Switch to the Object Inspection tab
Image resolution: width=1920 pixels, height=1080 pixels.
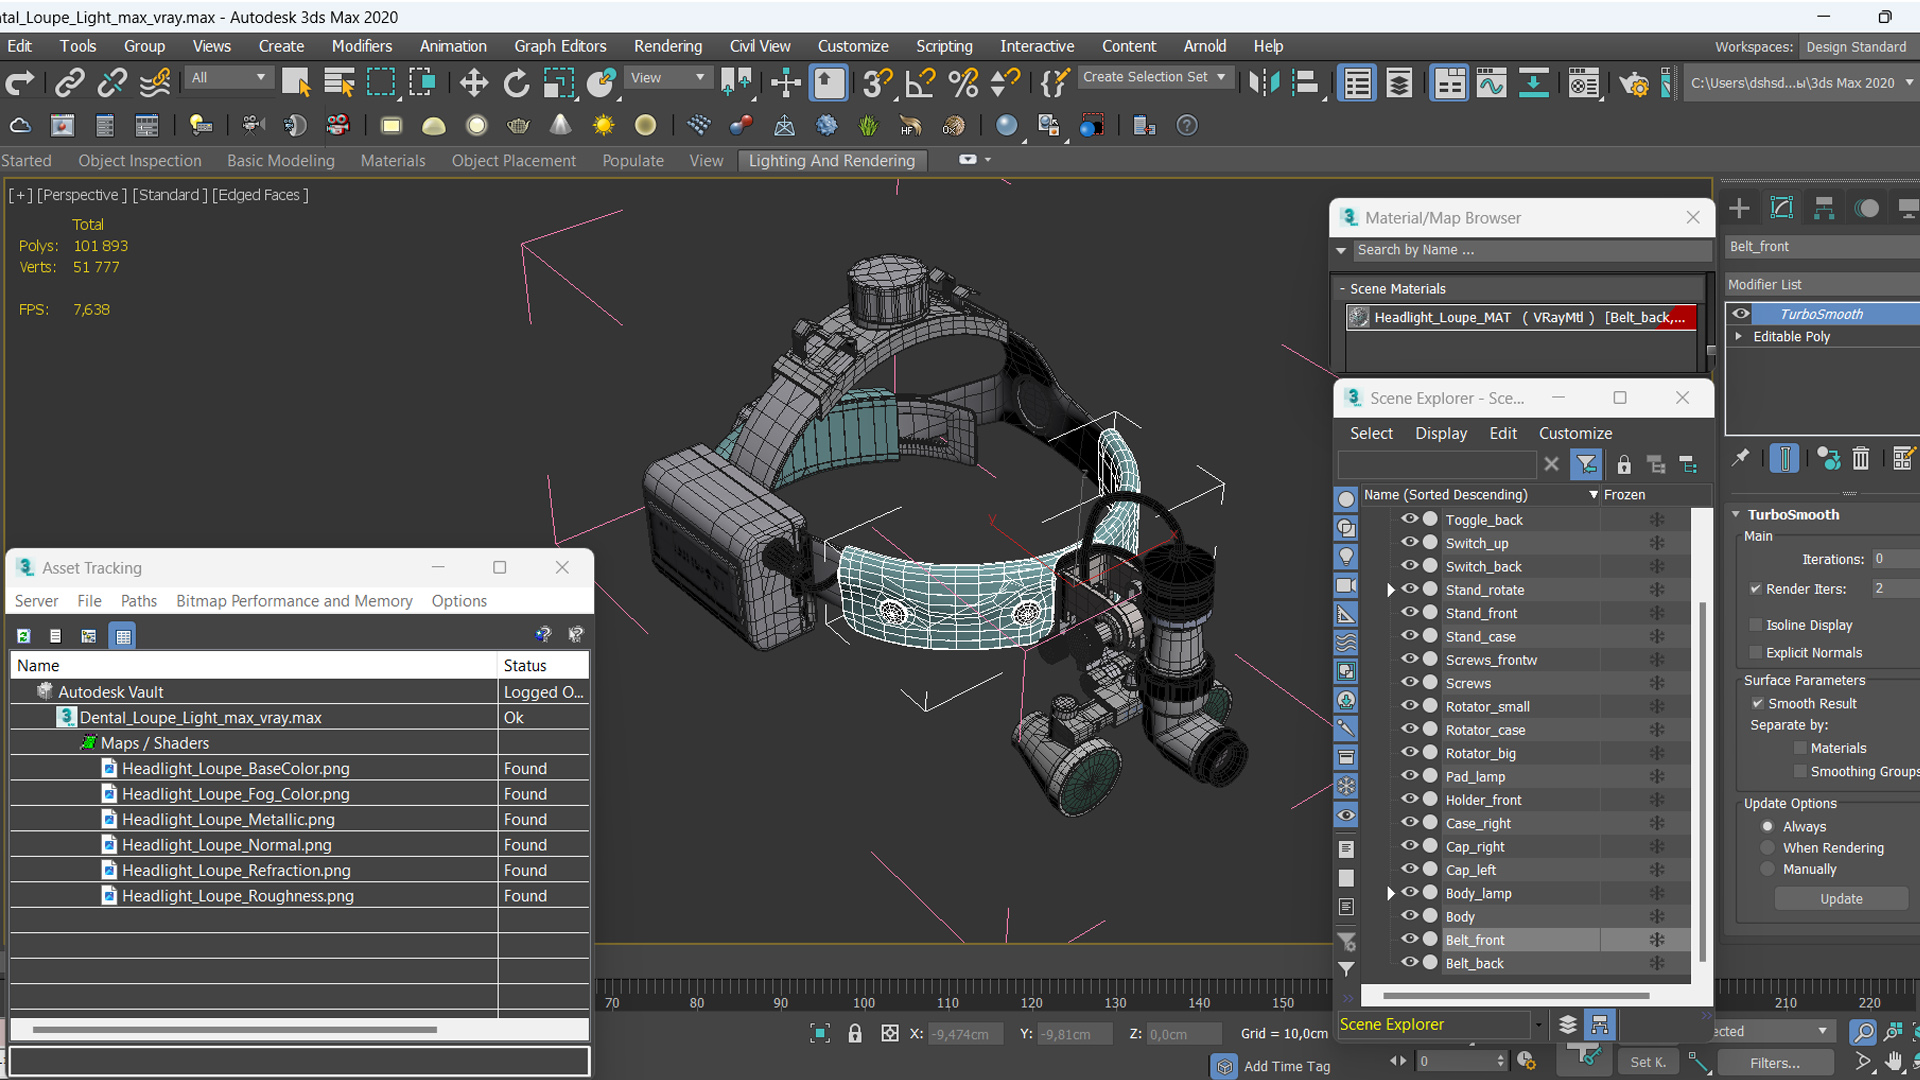[140, 160]
